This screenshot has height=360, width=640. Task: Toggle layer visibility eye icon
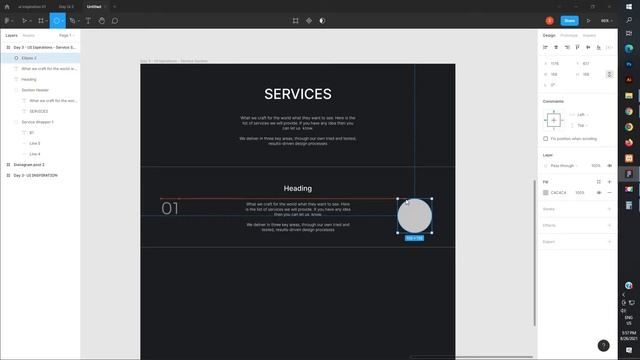(x=609, y=166)
